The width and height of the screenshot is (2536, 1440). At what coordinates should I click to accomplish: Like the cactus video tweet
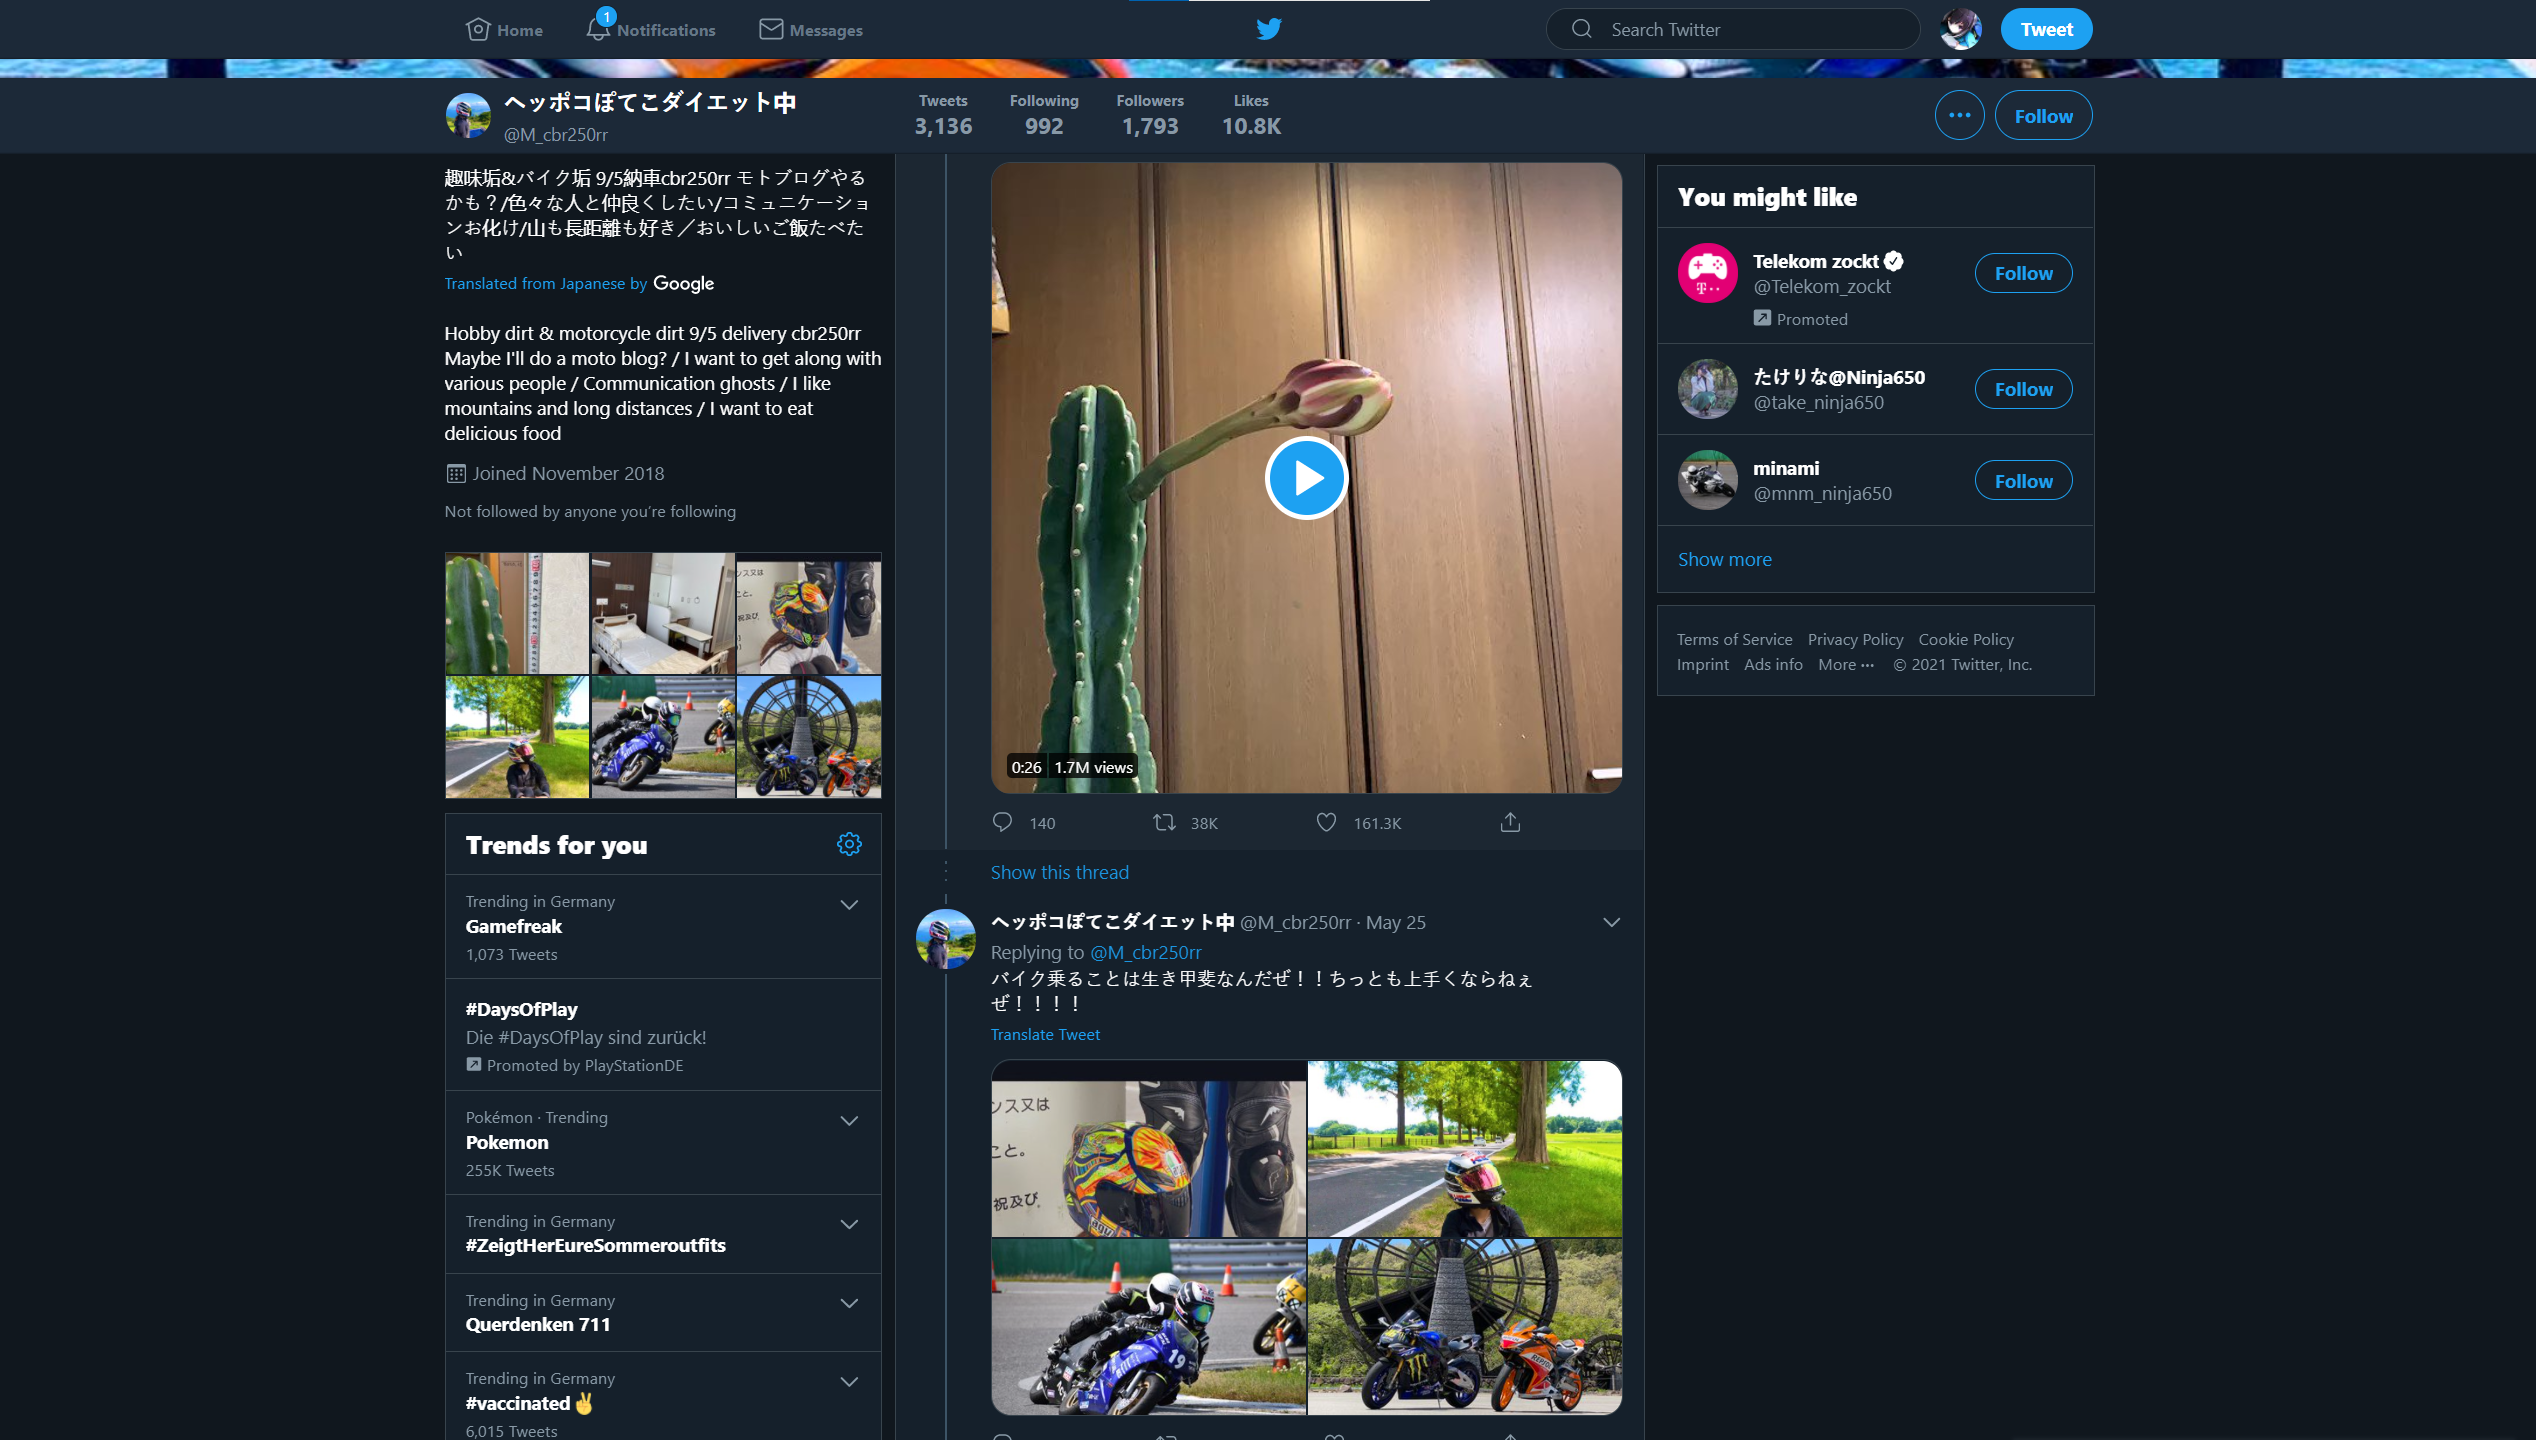(x=1326, y=822)
